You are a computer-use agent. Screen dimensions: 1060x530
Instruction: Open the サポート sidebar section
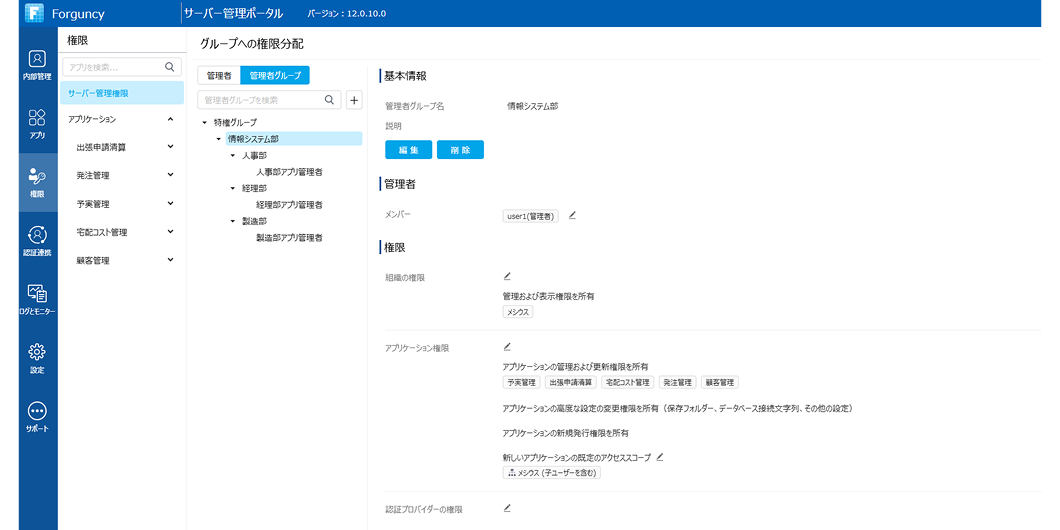coord(38,418)
